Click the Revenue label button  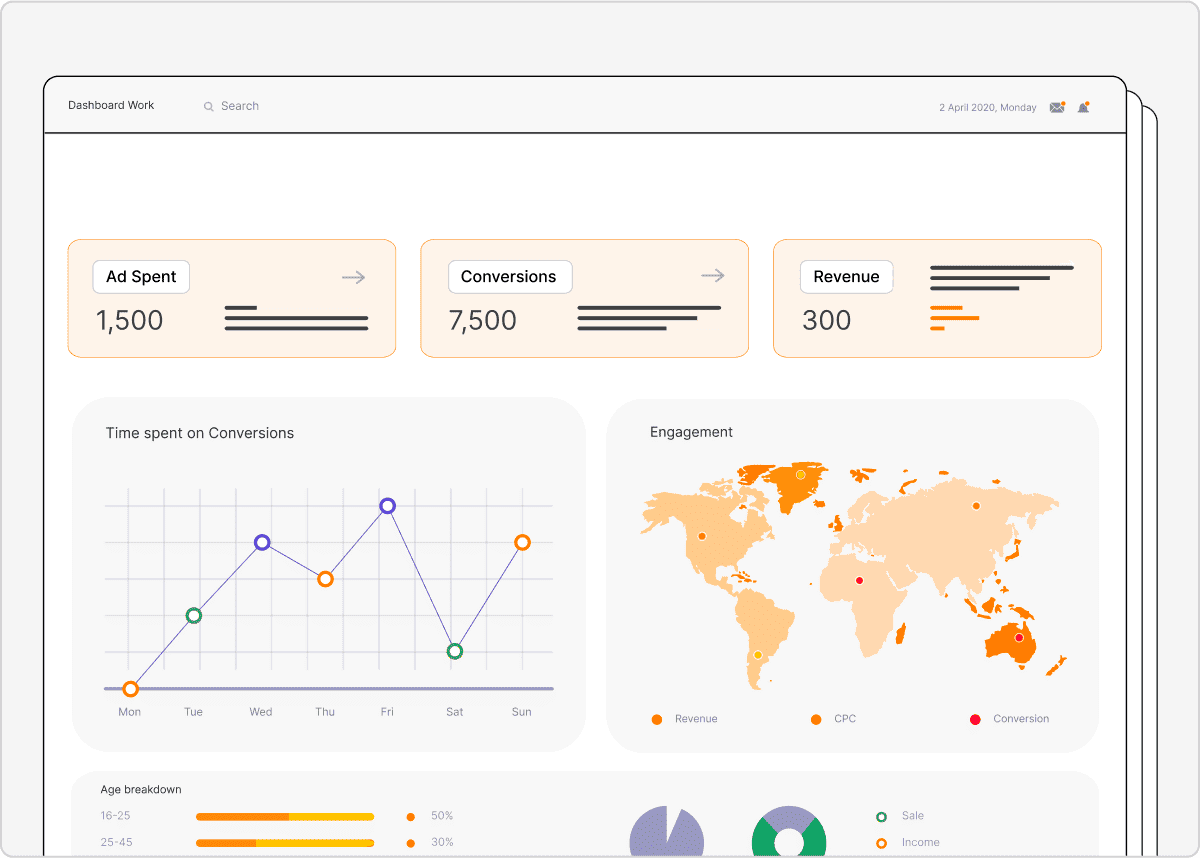pyautogui.click(x=846, y=276)
